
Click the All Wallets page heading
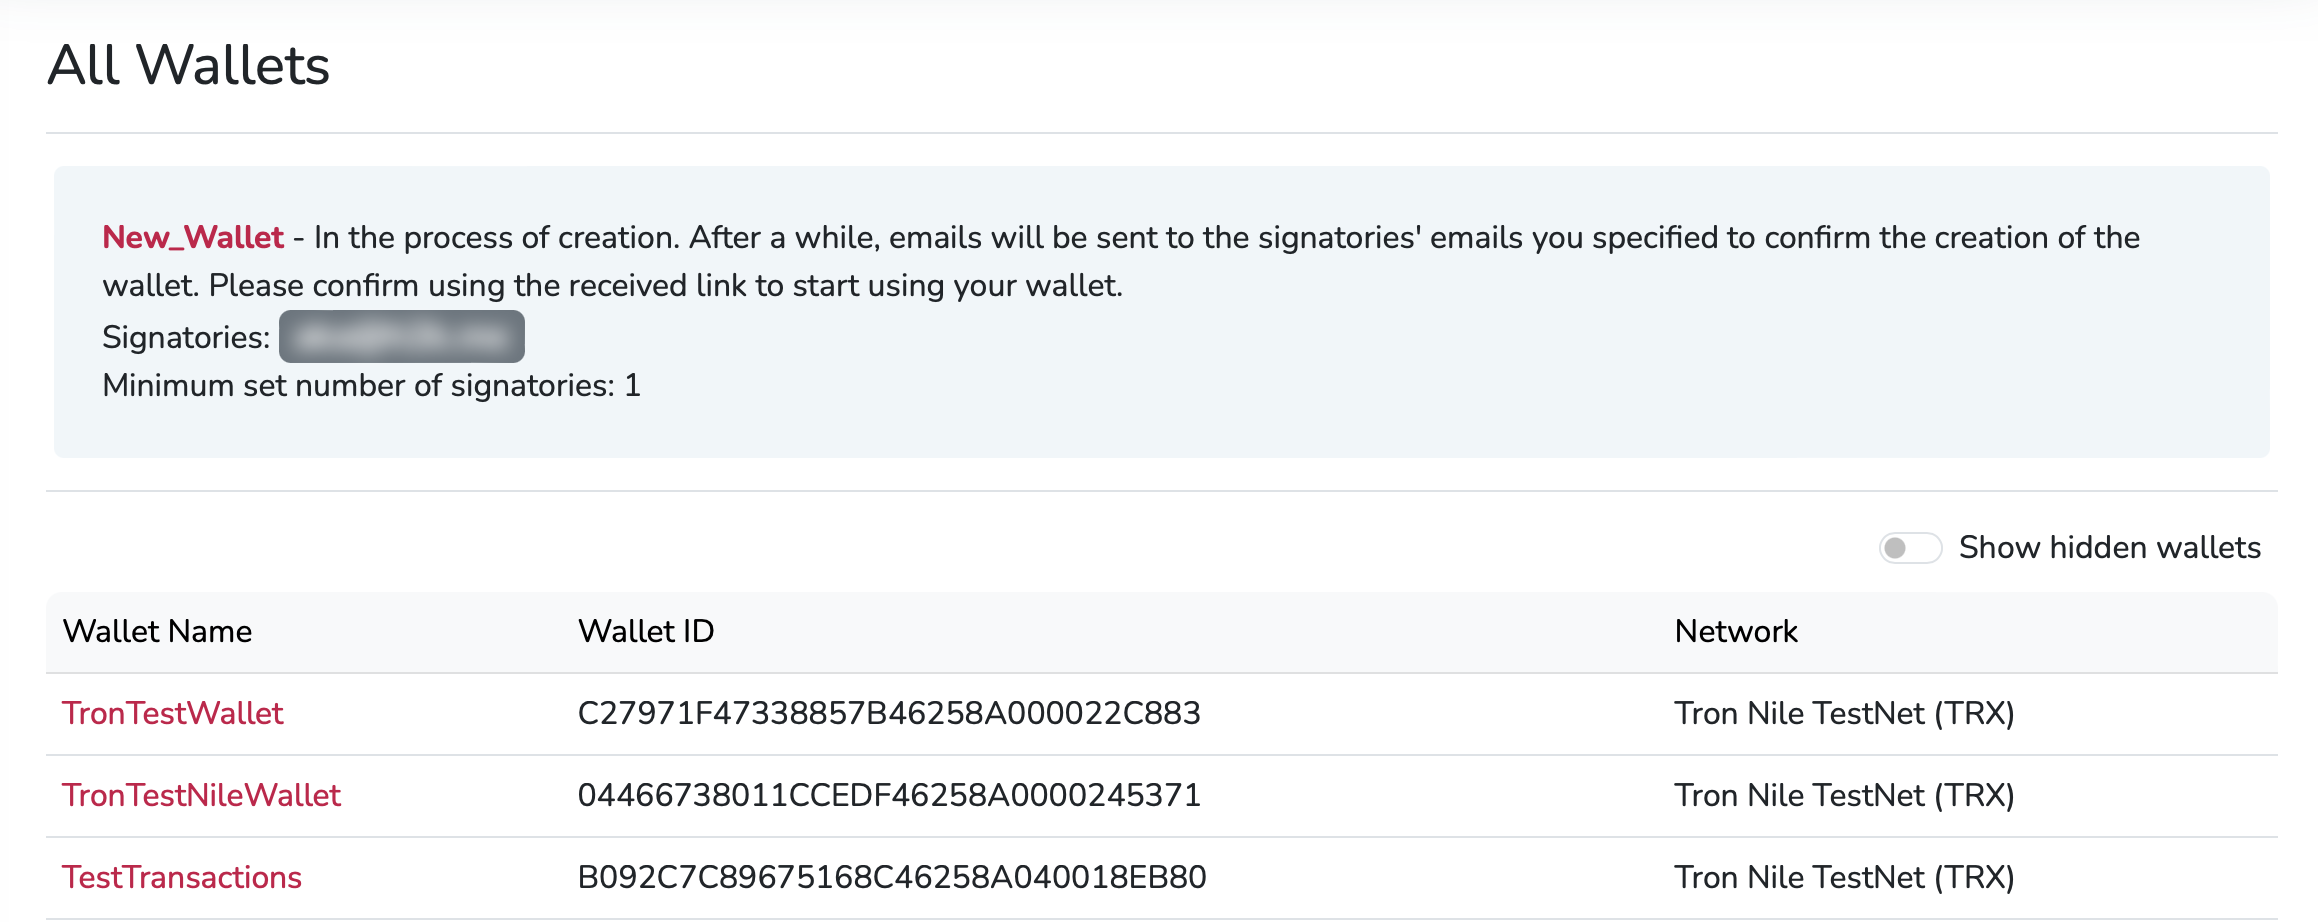pos(188,66)
